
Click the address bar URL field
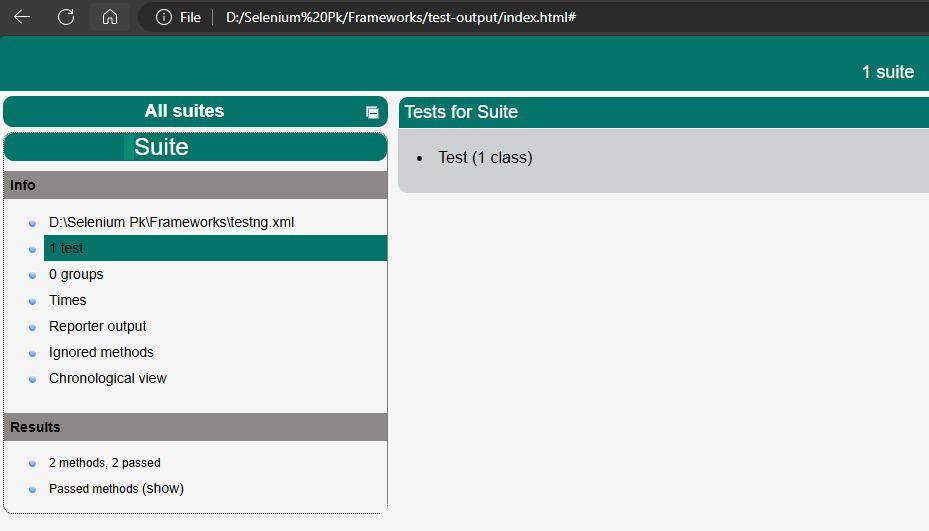401,17
